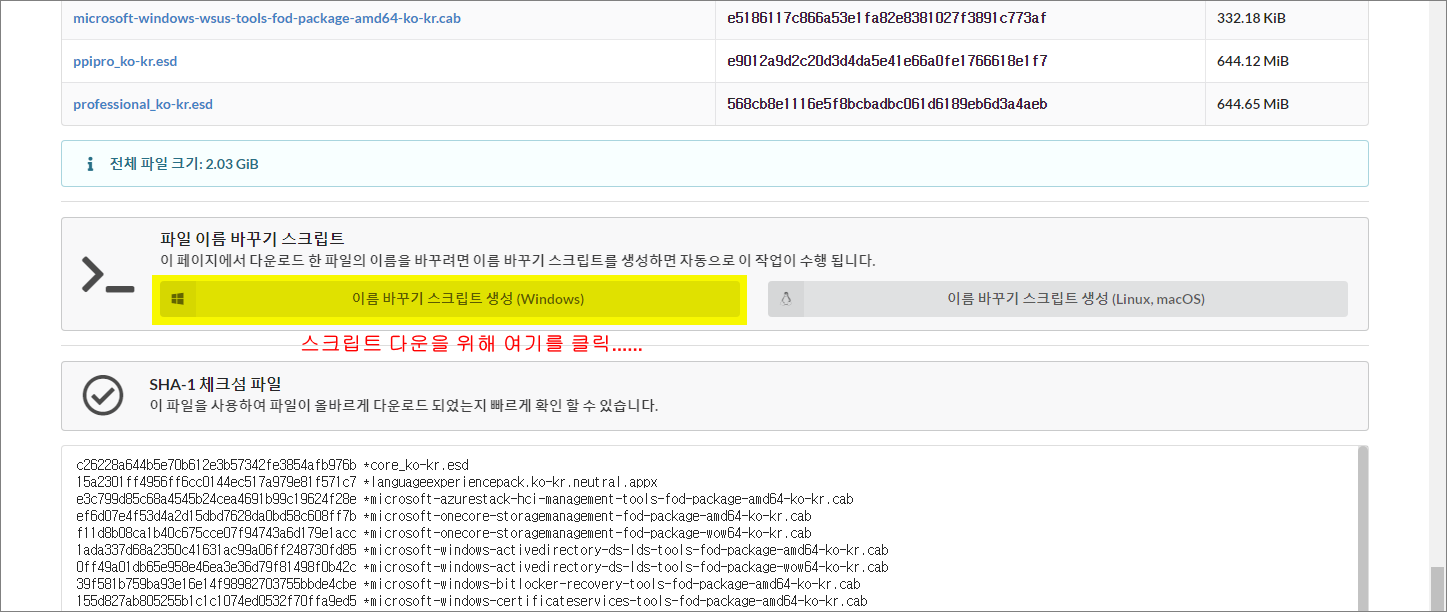Click the rename script description sentence

517,261
